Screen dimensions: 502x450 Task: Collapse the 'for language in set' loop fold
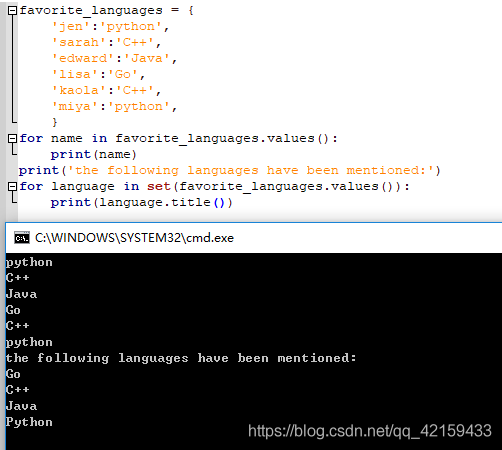pyautogui.click(x=12, y=186)
